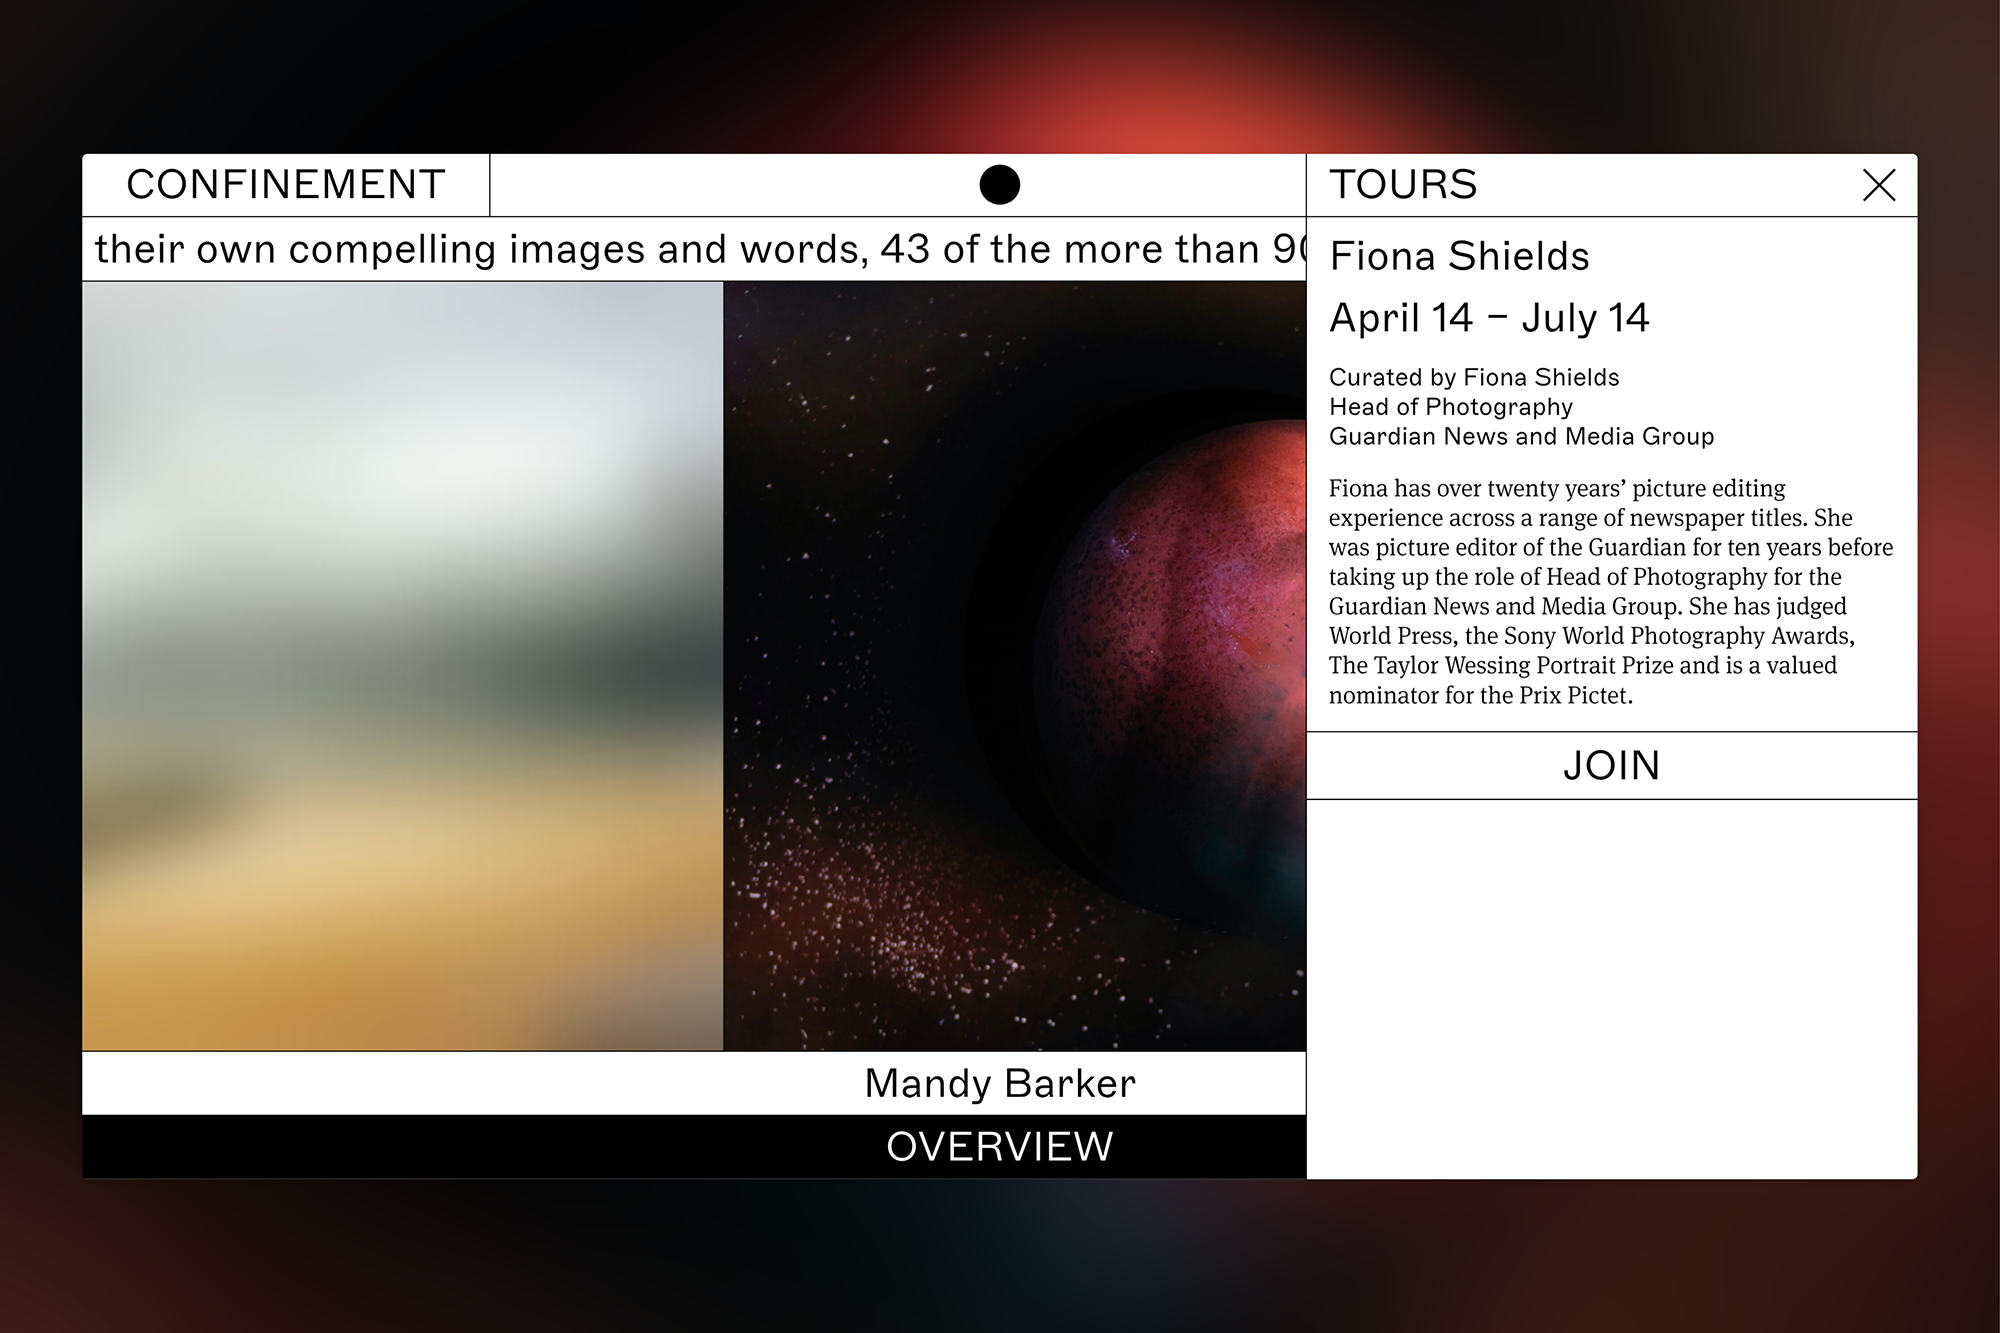Image resolution: width=2000 pixels, height=1333 pixels.
Task: Select the CONFINEMENT section header
Action: point(284,184)
